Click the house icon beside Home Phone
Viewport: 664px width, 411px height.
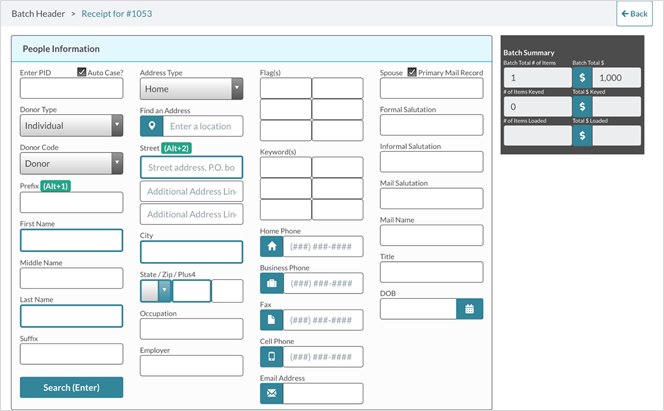click(272, 246)
